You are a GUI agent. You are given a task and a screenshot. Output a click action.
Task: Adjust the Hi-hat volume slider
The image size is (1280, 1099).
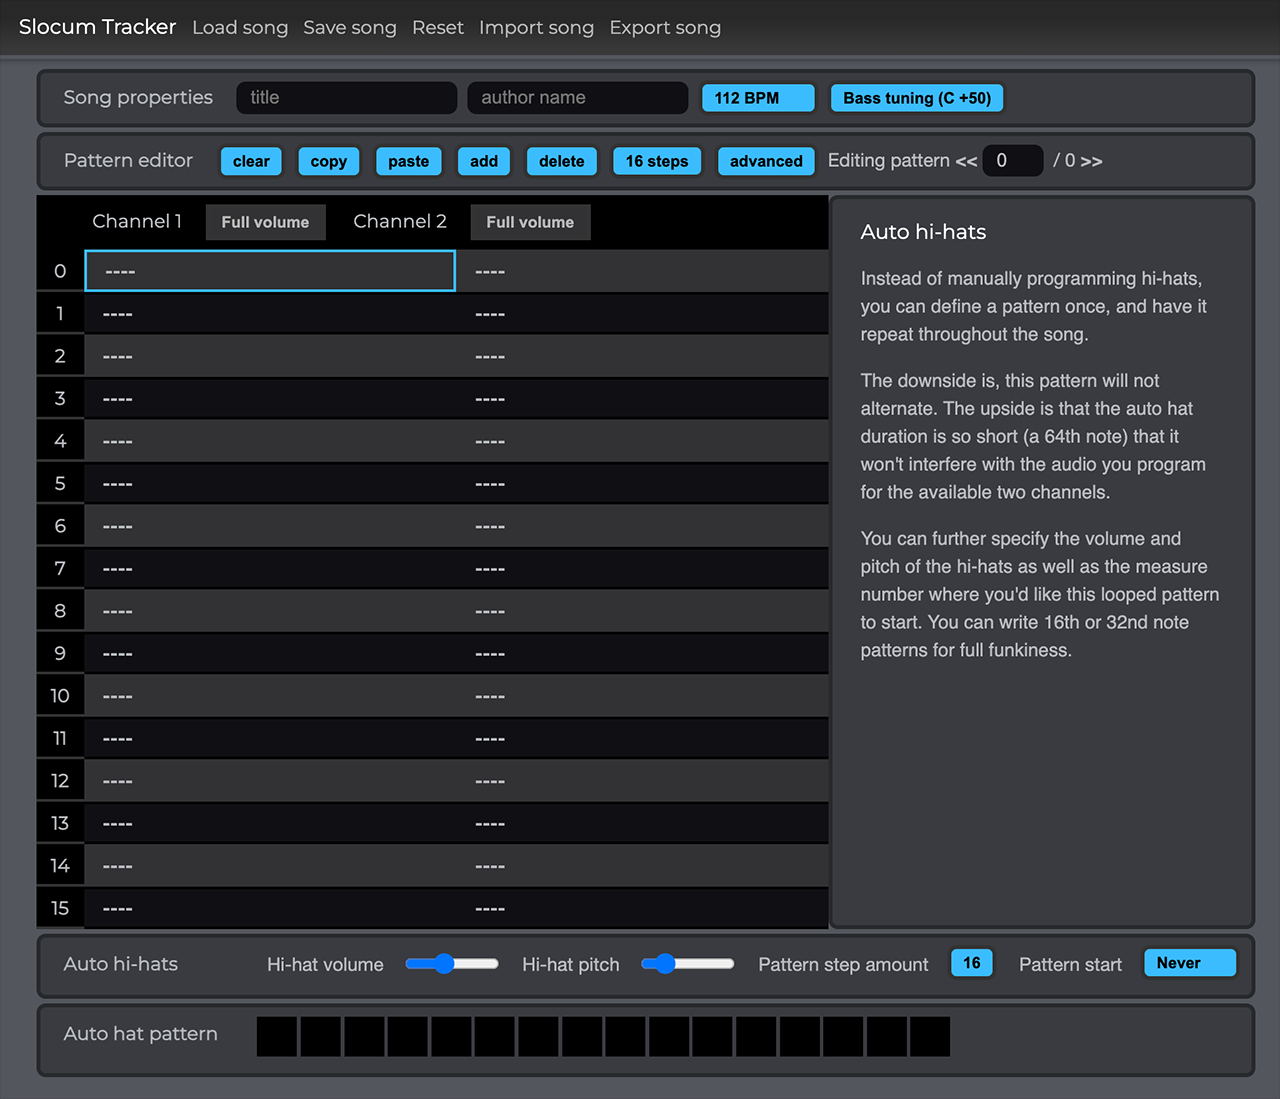click(x=452, y=964)
